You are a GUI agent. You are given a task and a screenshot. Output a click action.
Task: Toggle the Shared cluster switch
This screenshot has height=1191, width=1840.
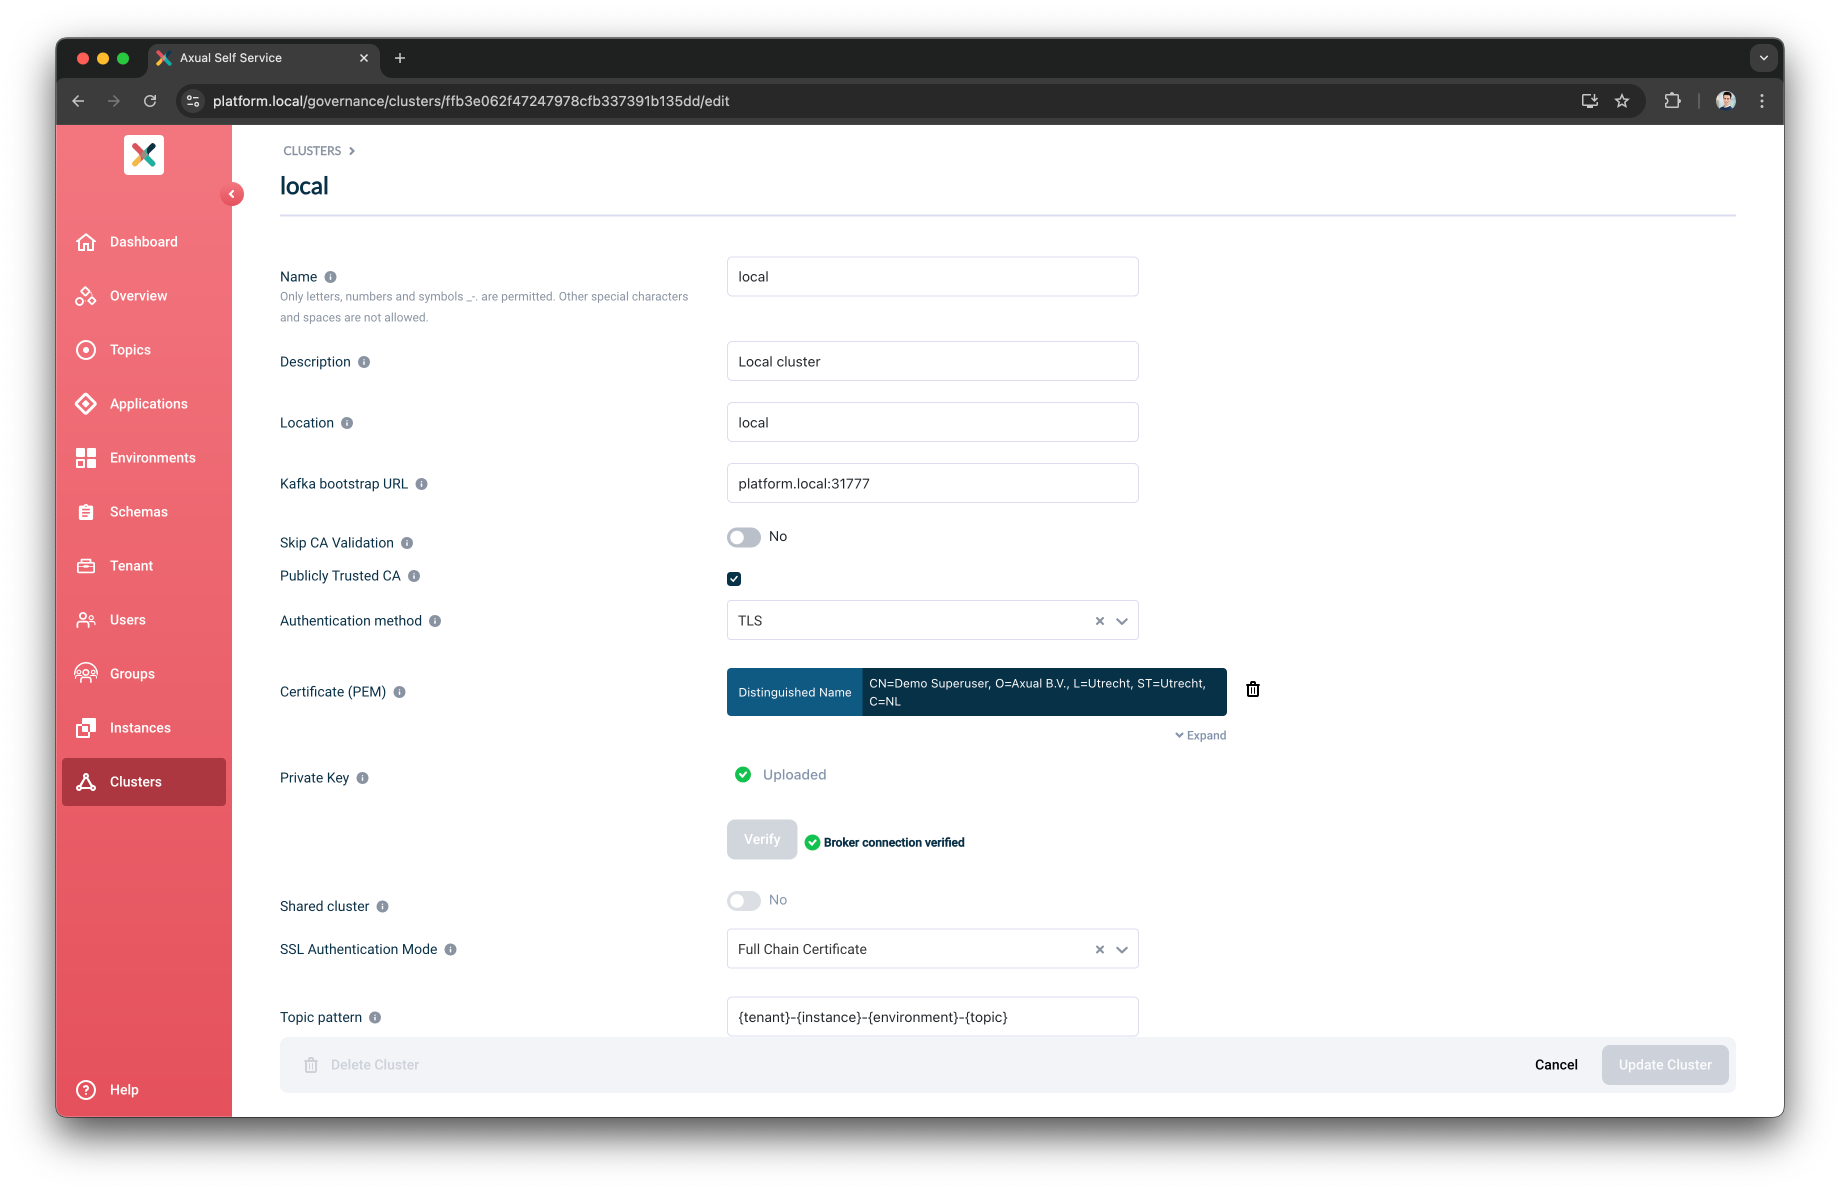pyautogui.click(x=744, y=901)
